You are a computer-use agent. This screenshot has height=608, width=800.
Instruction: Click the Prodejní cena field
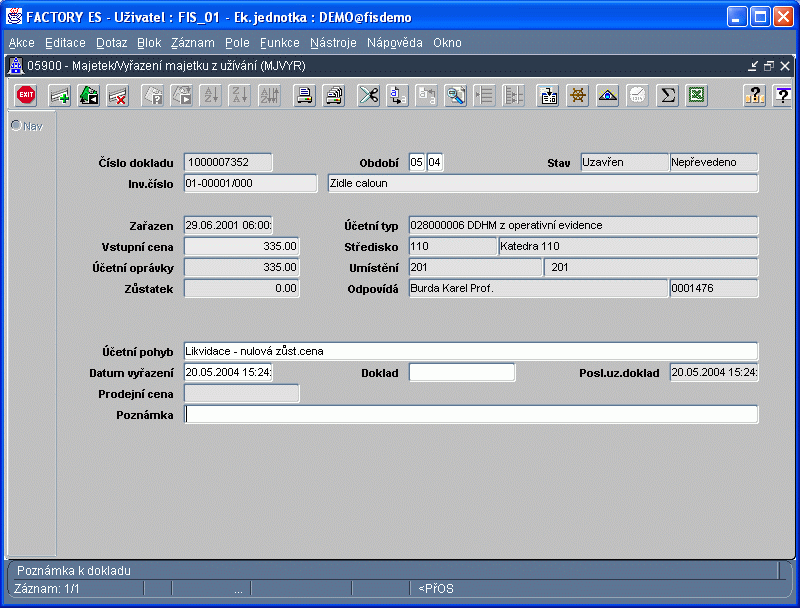click(x=241, y=393)
